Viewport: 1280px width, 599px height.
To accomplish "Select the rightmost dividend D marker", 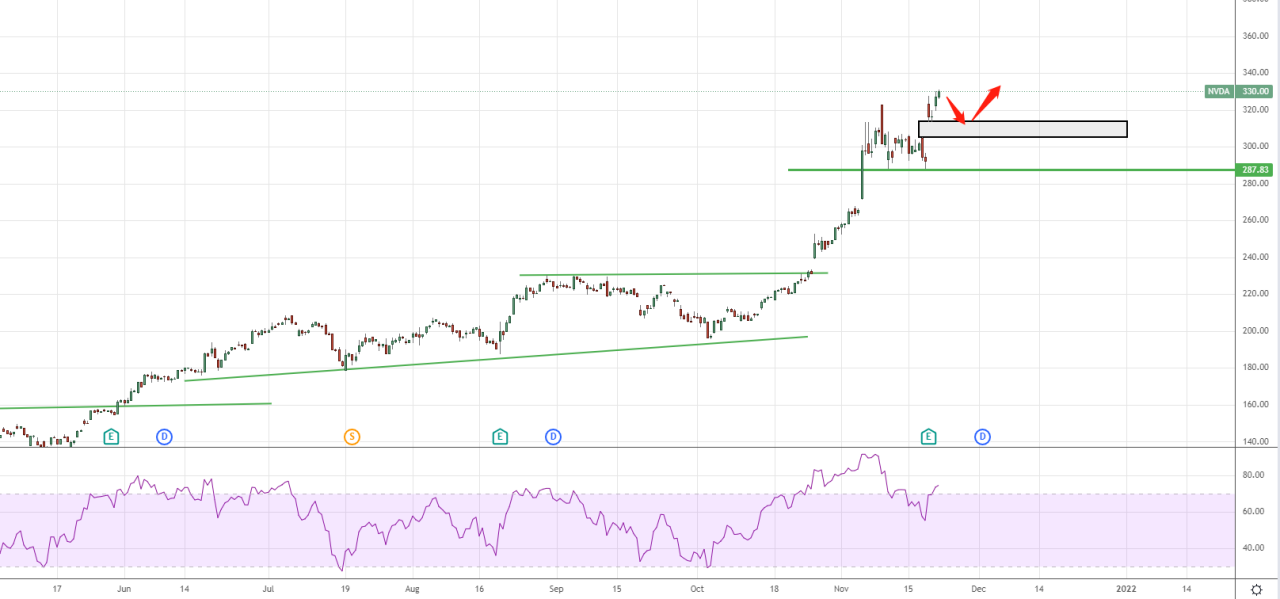I will (x=982, y=437).
